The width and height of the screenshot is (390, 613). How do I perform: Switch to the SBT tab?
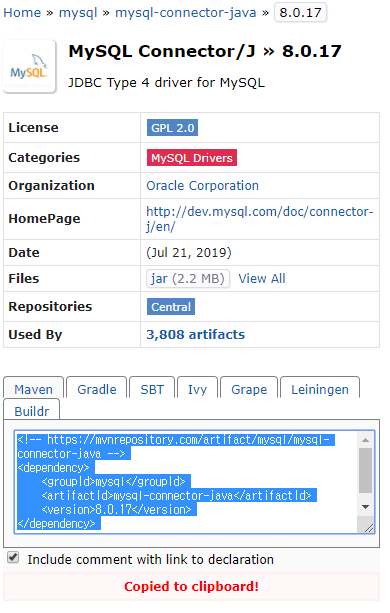(152, 388)
